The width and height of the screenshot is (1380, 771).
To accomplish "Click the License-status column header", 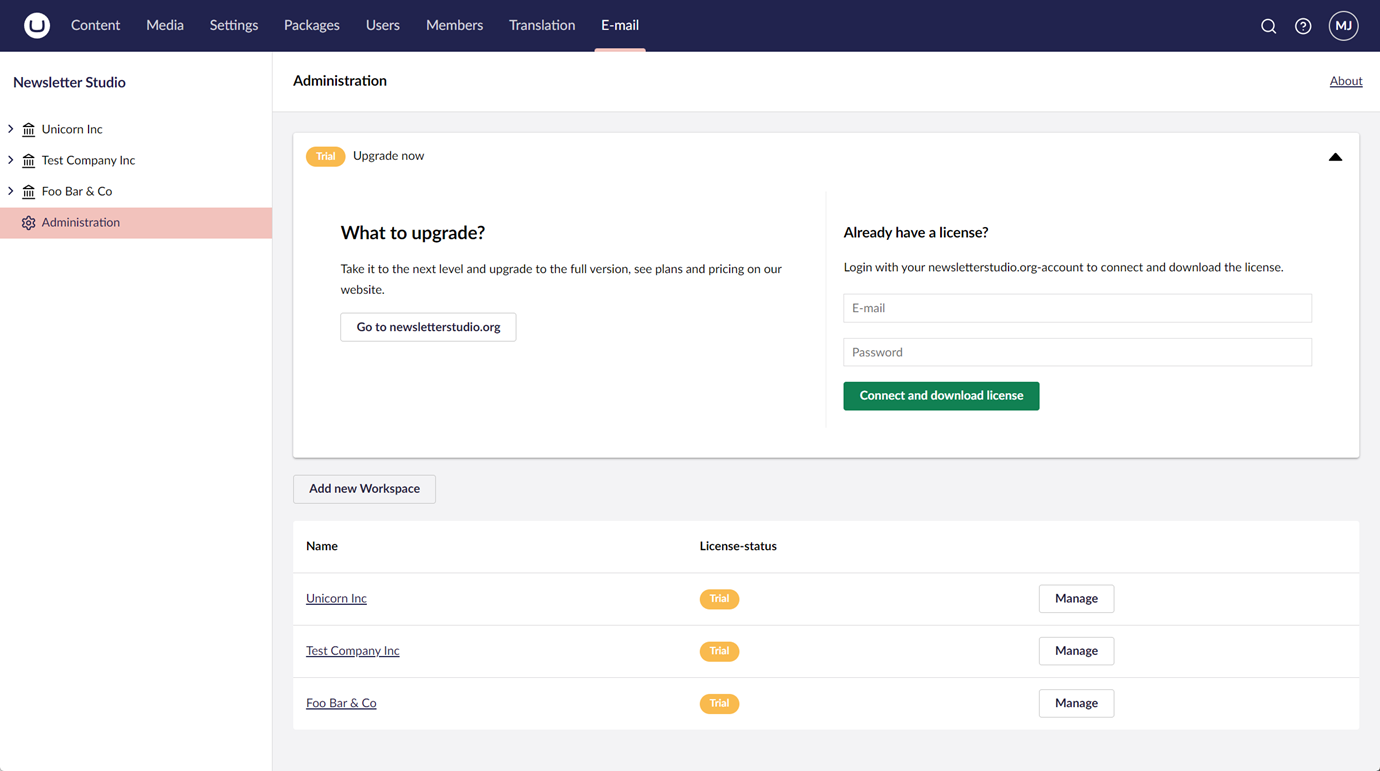I will pyautogui.click(x=738, y=546).
